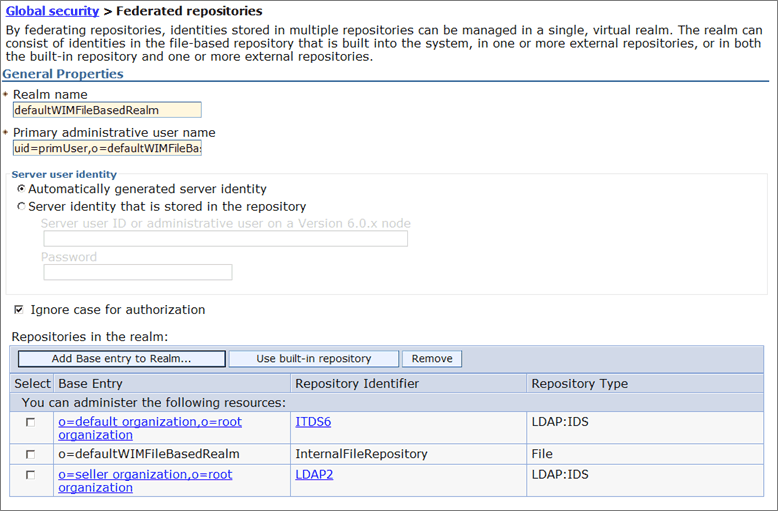Select checkbox for defaultWIMFileBasedRealm row
The width and height of the screenshot is (778, 511).
pyautogui.click(x=30, y=454)
